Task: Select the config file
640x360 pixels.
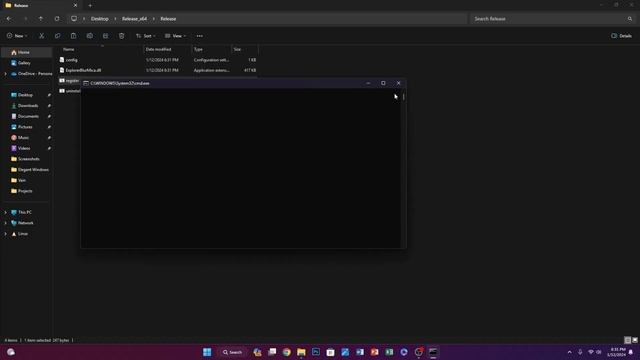Action: (158, 60)
